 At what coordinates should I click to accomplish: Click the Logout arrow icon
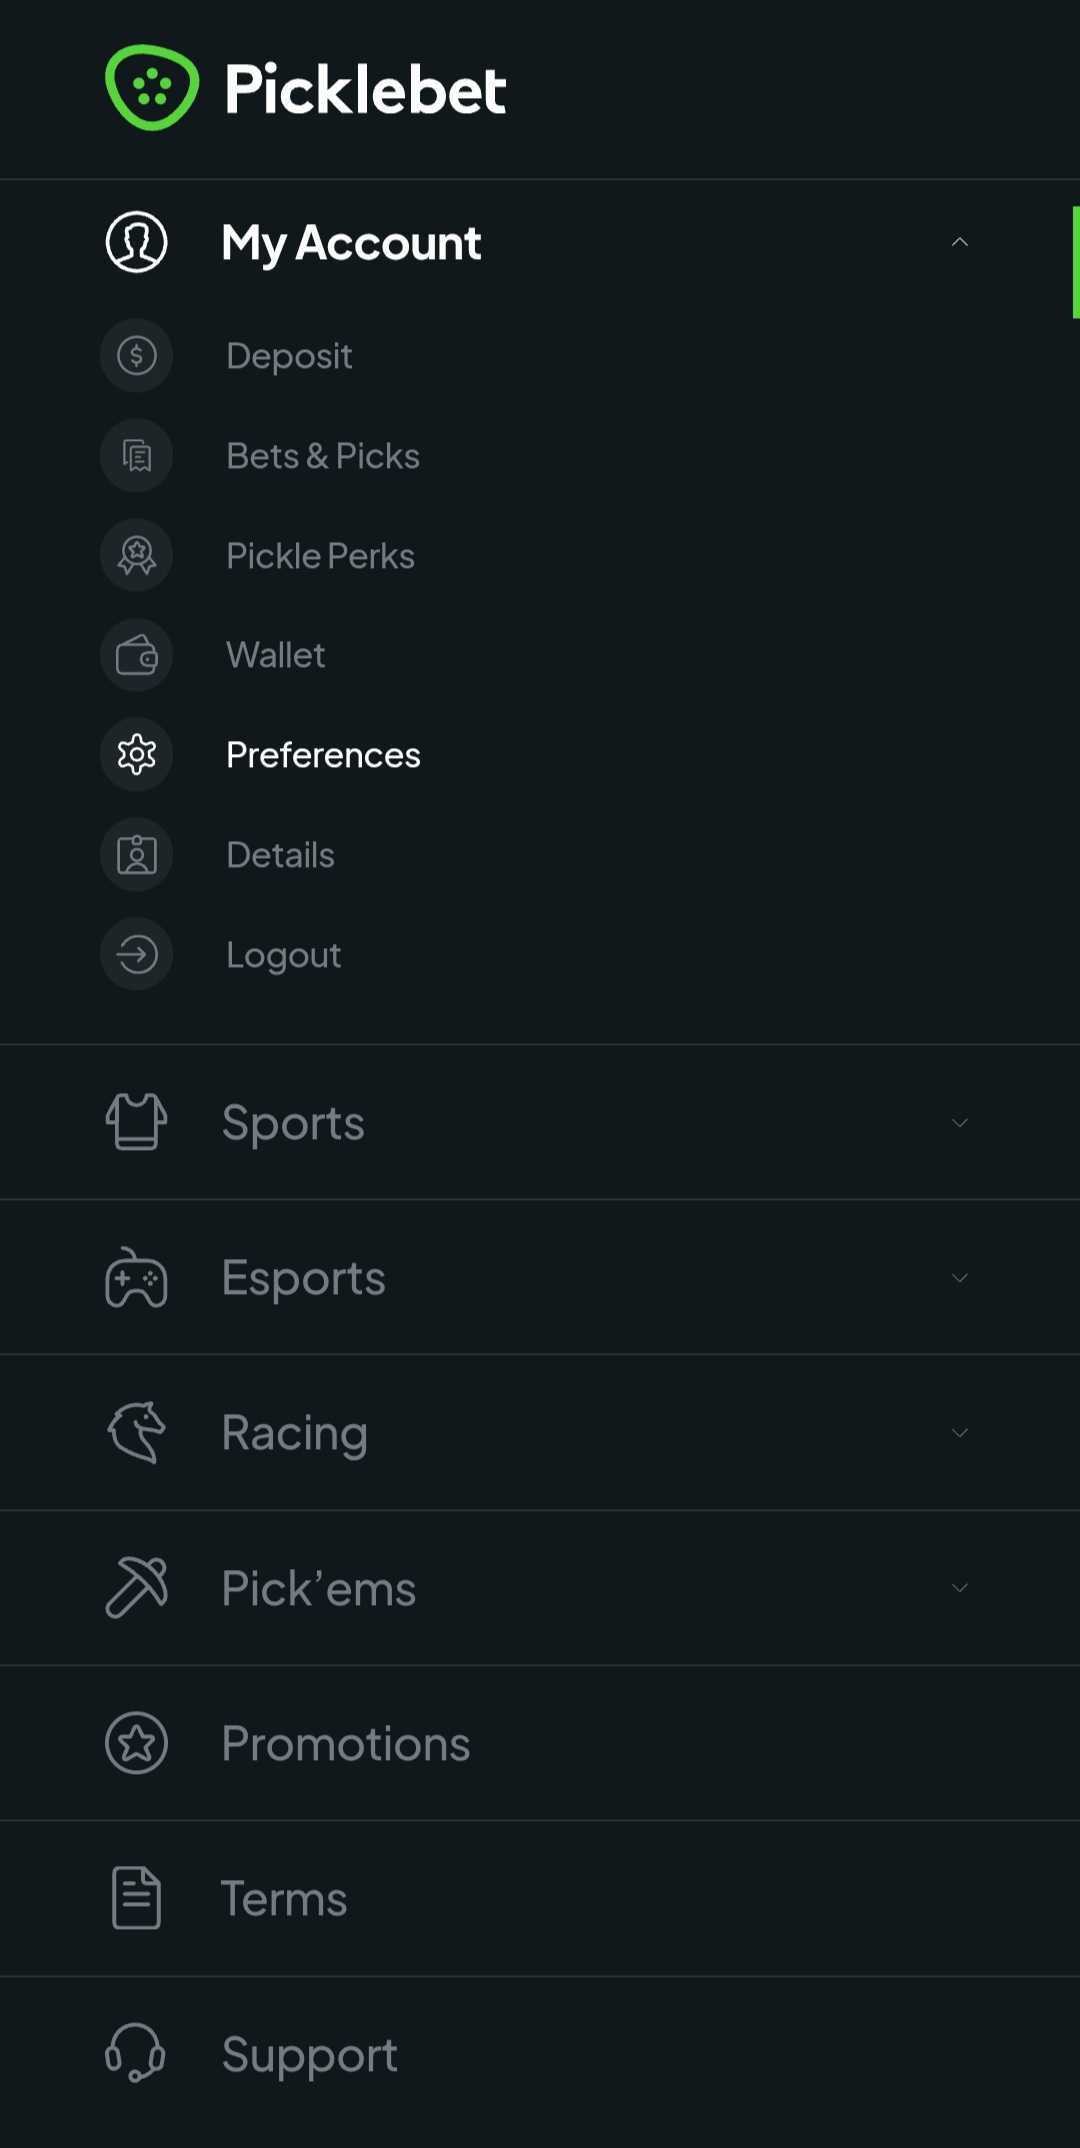[137, 955]
